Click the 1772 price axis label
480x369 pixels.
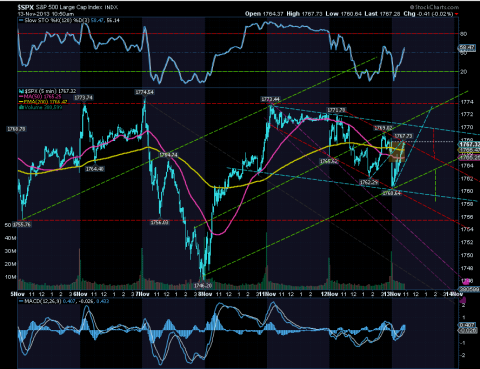467,114
